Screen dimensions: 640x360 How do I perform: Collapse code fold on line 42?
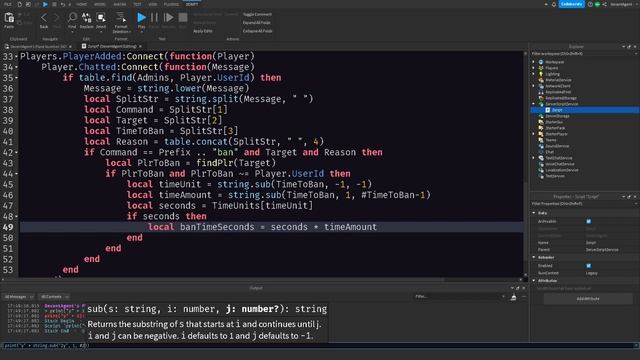pos(17,153)
